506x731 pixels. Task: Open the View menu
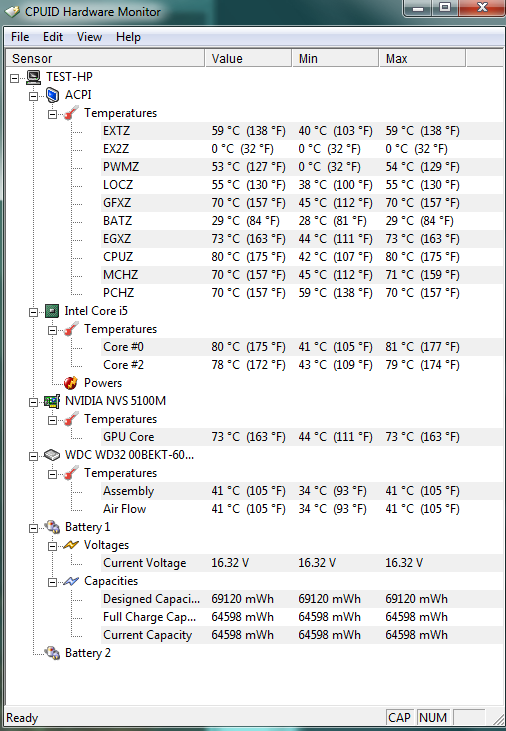(x=89, y=37)
